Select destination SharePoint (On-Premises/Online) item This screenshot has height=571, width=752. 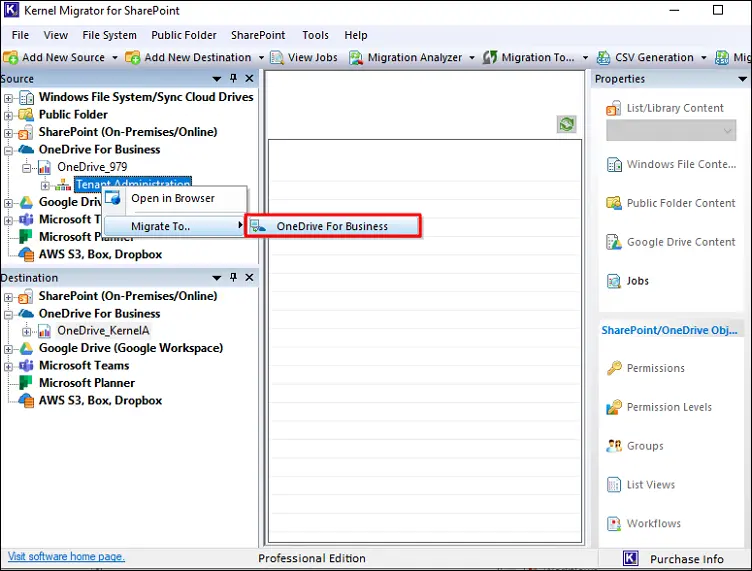pos(128,296)
